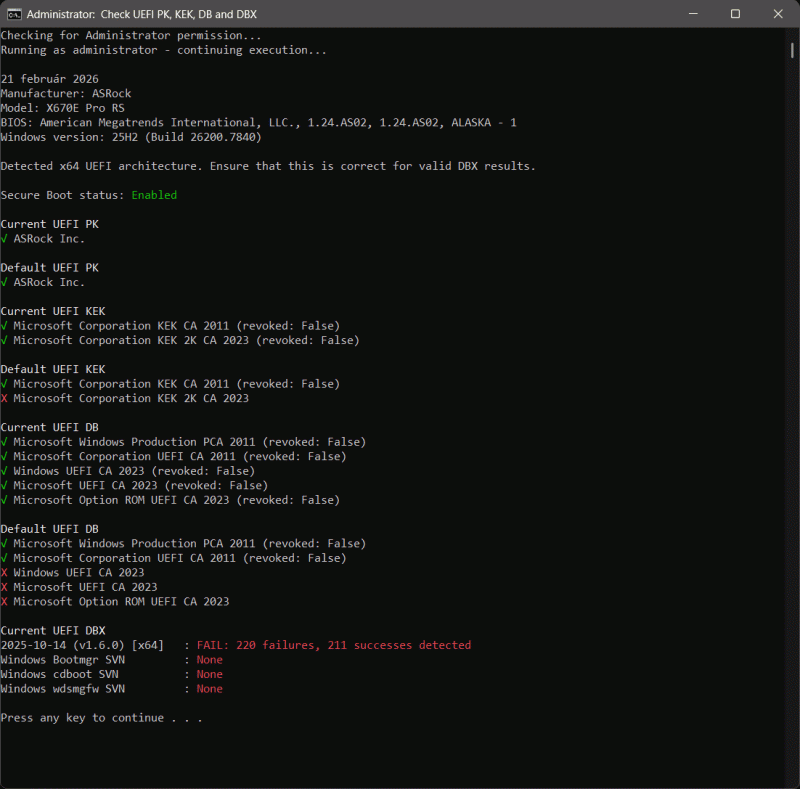Viewport: 800px width, 789px height.
Task: Click 'Default UEFI KEK' heading
Action: (x=53, y=369)
